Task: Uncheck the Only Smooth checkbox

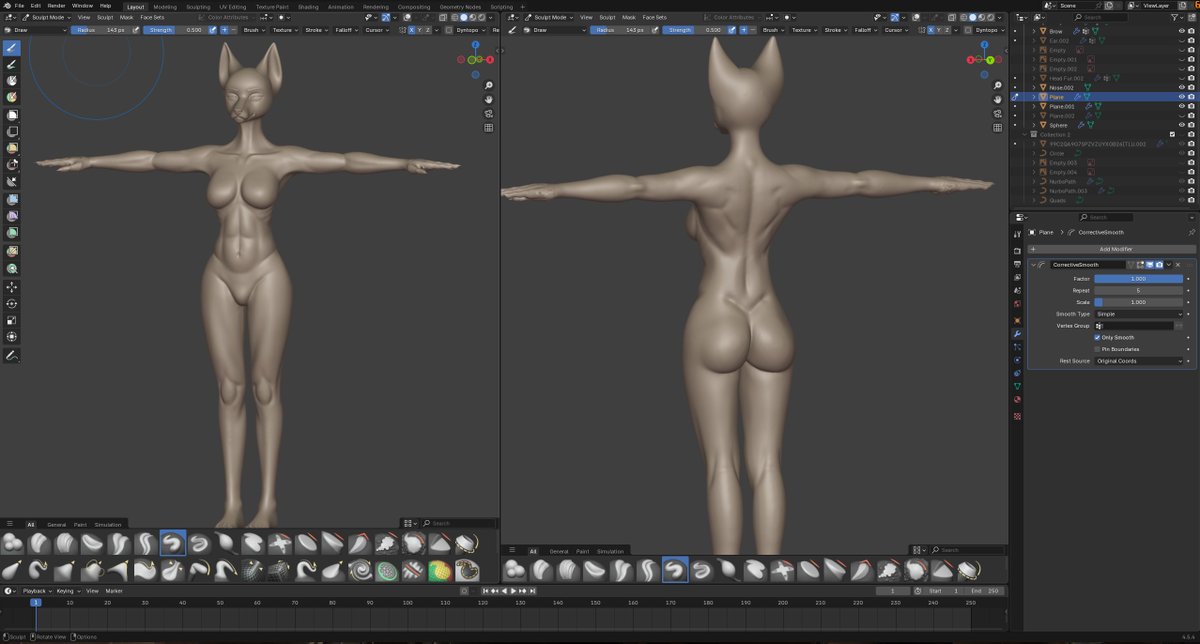Action: [1098, 337]
